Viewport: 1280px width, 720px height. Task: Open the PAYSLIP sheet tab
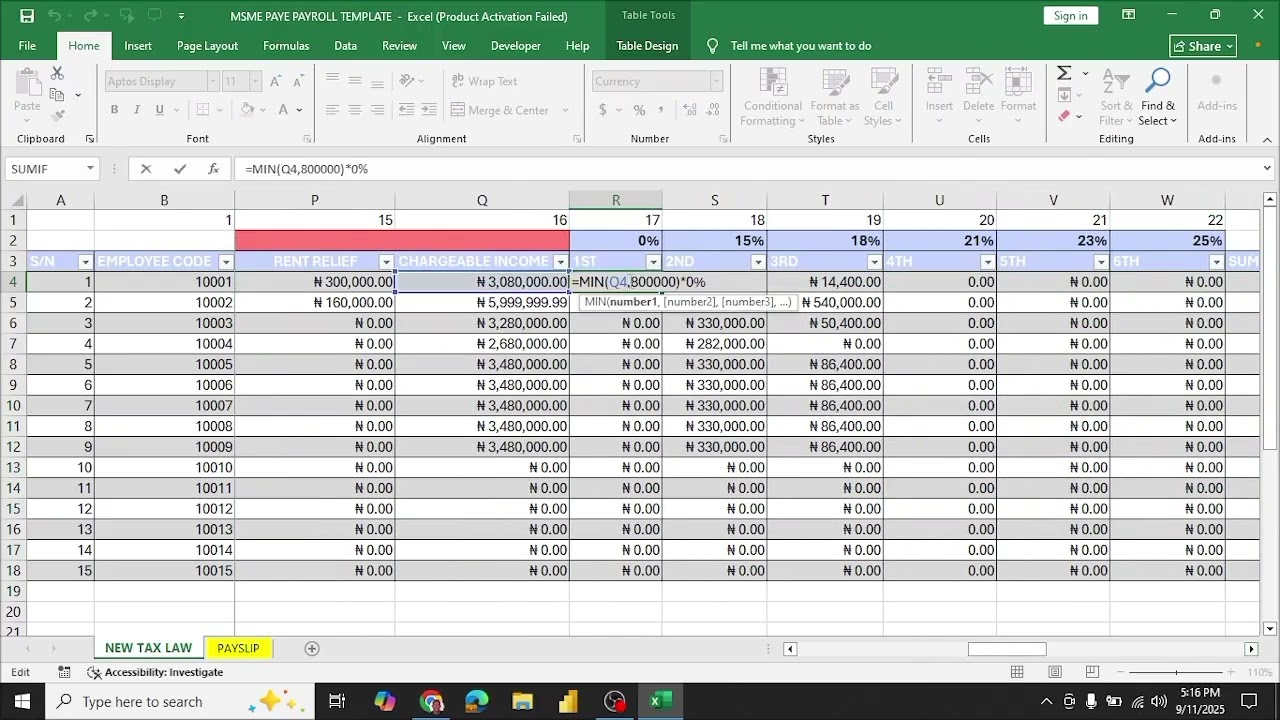point(238,648)
